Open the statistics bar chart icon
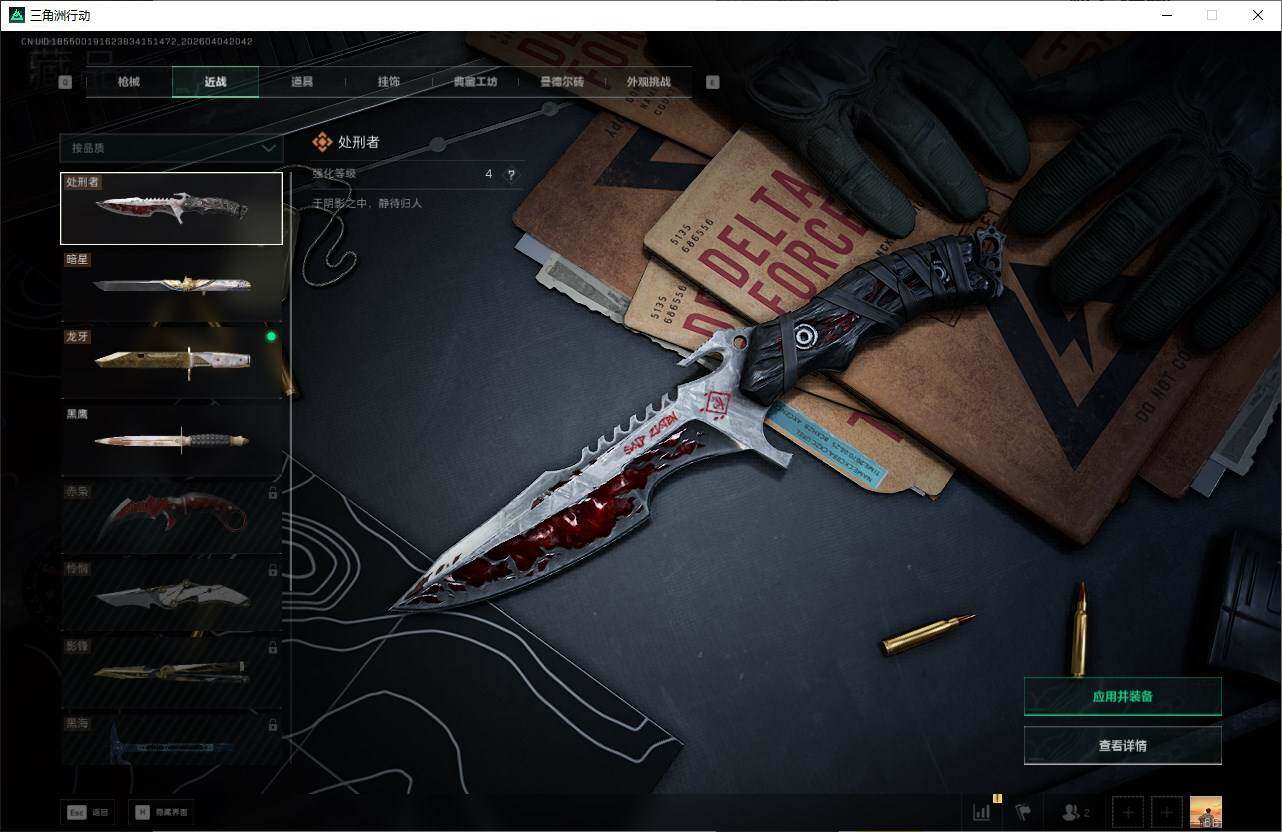This screenshot has width=1282, height=832. tap(982, 812)
